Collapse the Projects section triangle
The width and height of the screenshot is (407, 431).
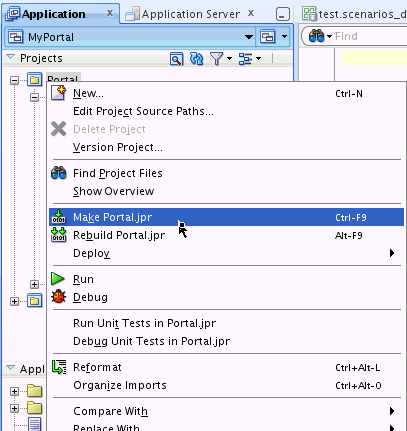11,57
